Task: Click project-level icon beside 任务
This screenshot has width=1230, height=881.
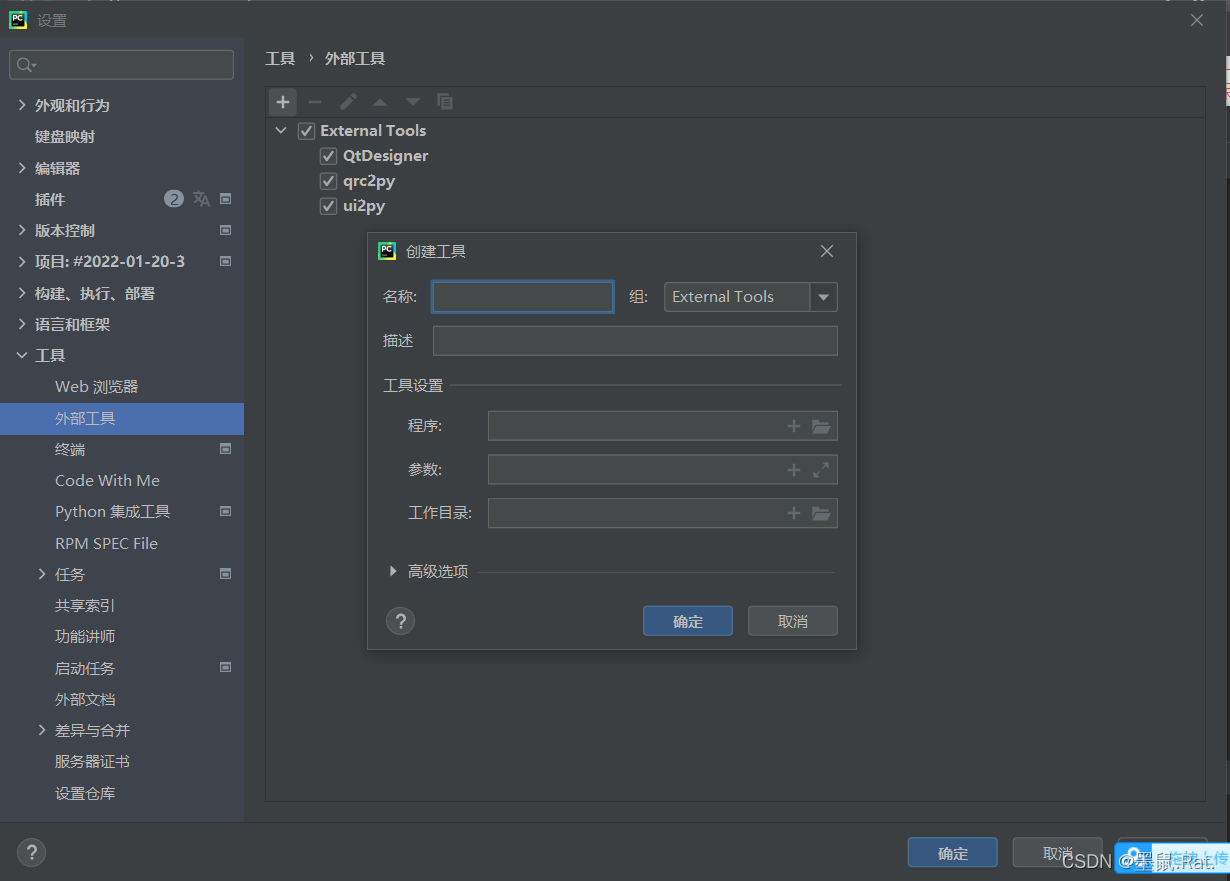Action: click(226, 574)
